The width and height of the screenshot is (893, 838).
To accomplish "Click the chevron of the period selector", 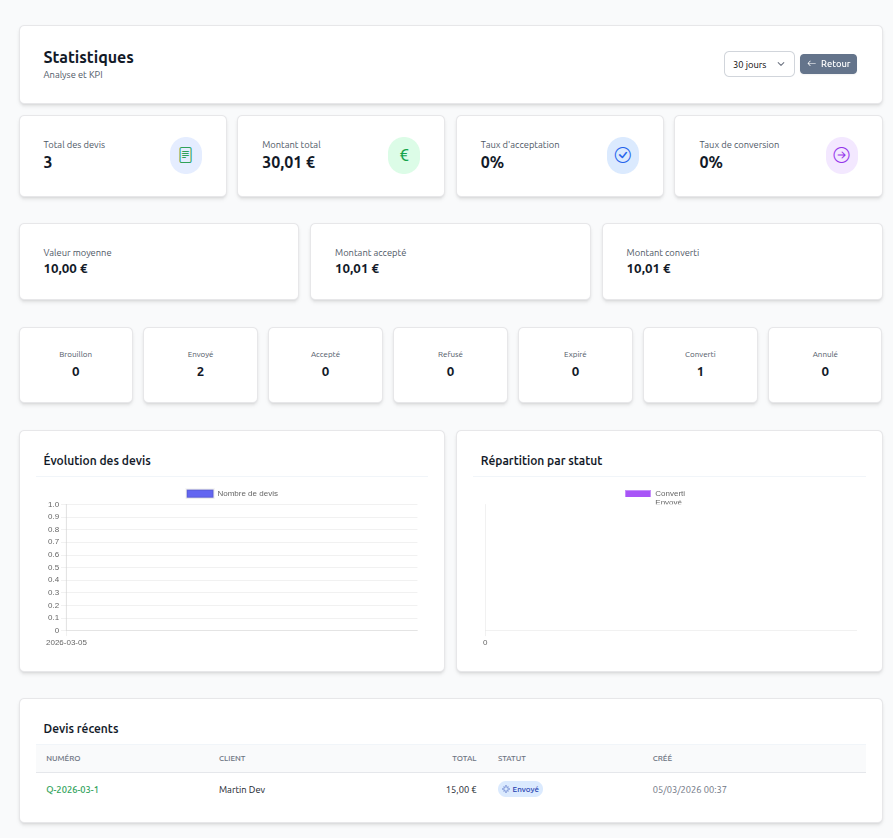I will 781,64.
